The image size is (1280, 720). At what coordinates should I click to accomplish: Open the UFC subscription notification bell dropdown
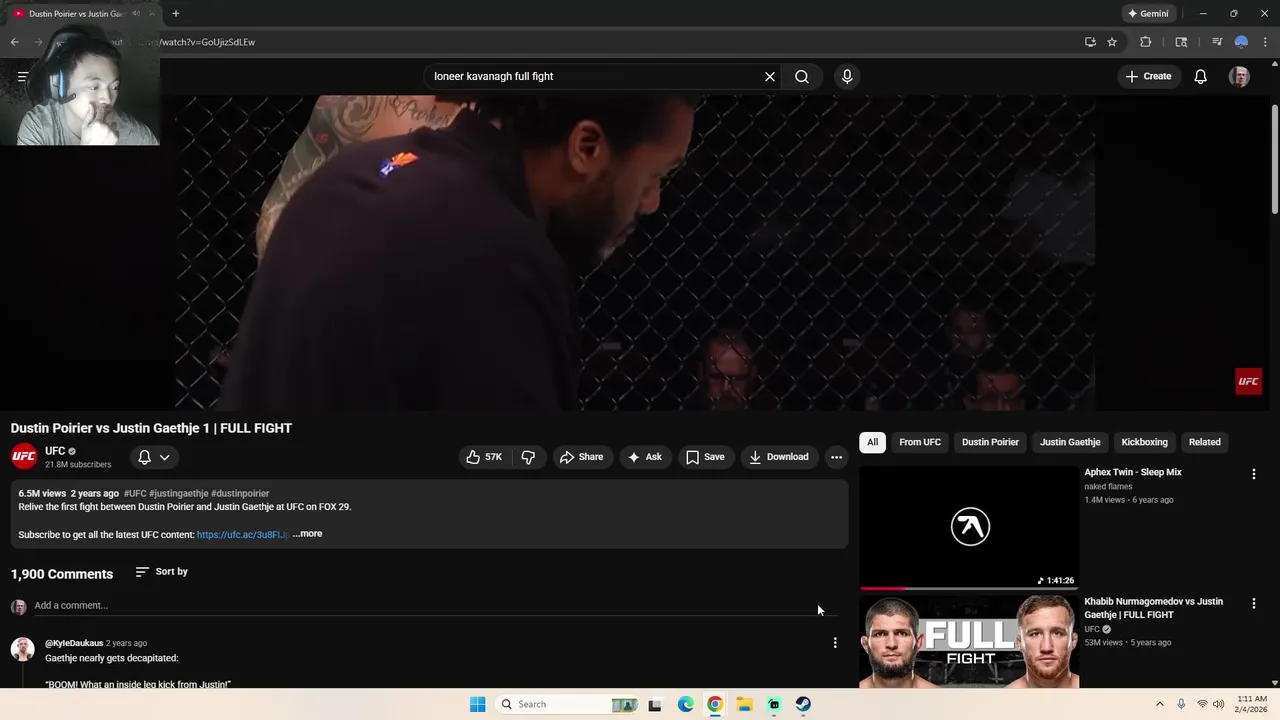click(154, 457)
